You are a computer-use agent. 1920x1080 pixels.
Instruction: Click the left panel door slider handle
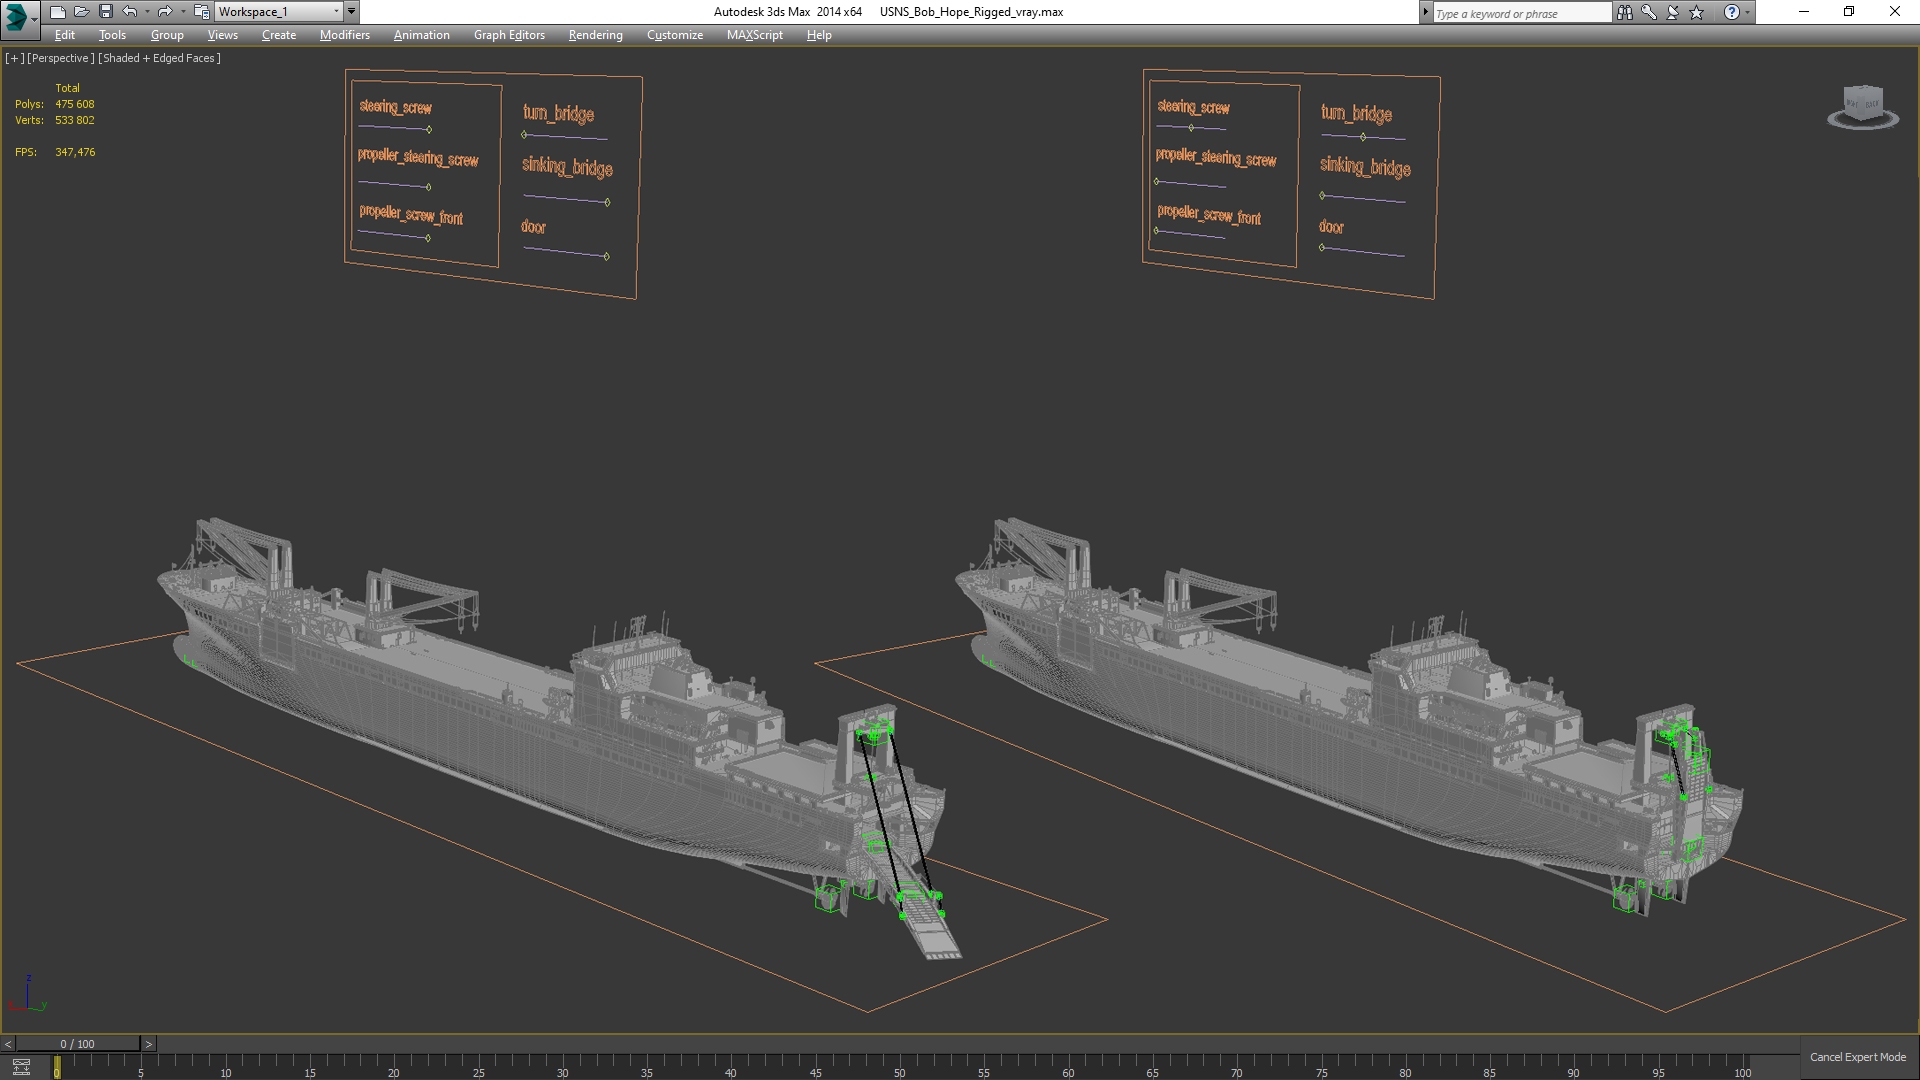[x=607, y=257]
